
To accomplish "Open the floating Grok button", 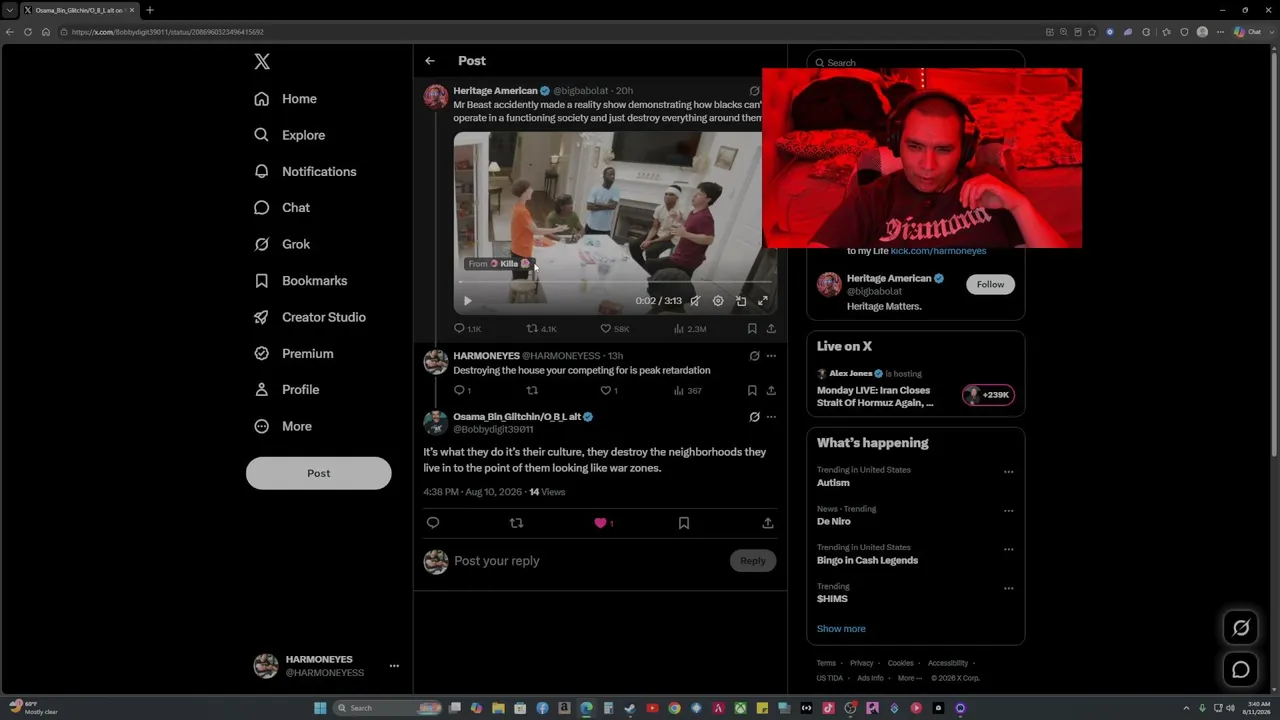I will (1241, 628).
